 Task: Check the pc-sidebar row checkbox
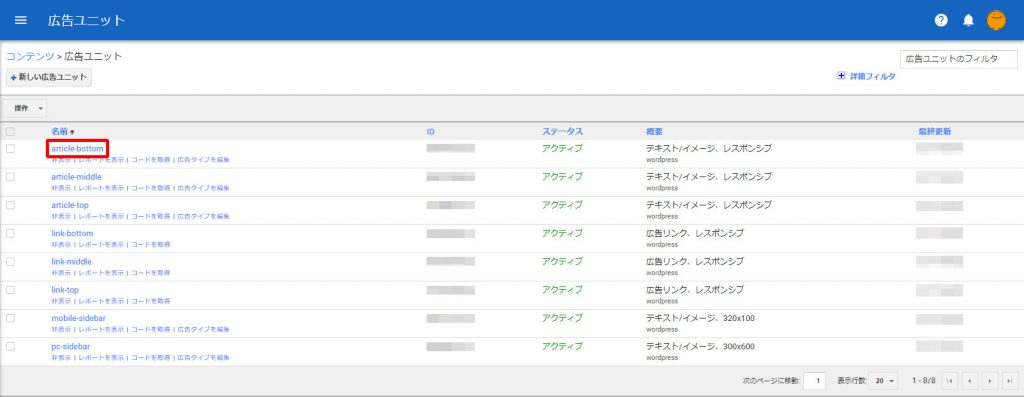10,346
